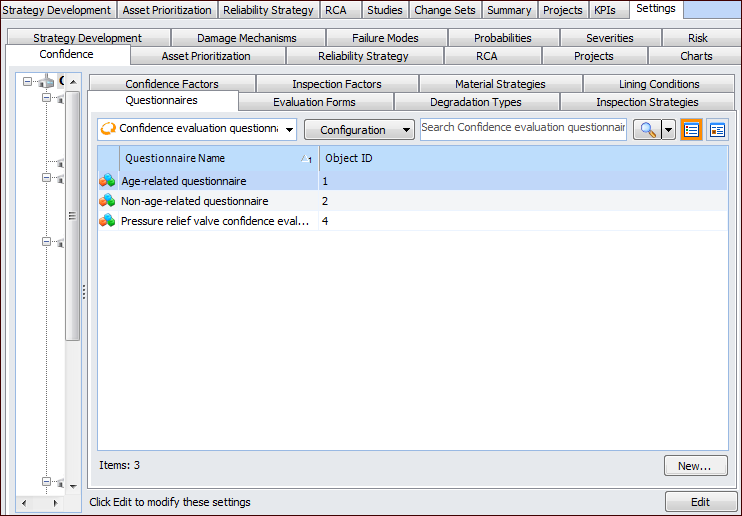Click the search magnifier icon

click(647, 130)
